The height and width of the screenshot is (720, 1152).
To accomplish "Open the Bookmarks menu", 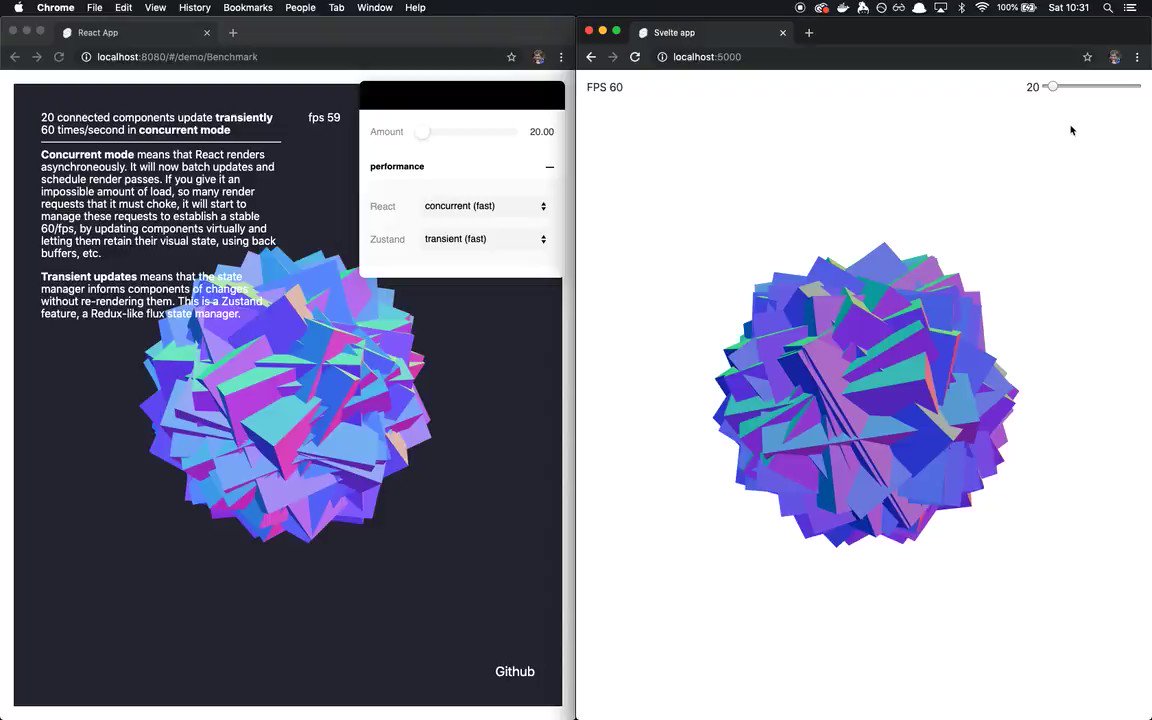I will [x=248, y=7].
